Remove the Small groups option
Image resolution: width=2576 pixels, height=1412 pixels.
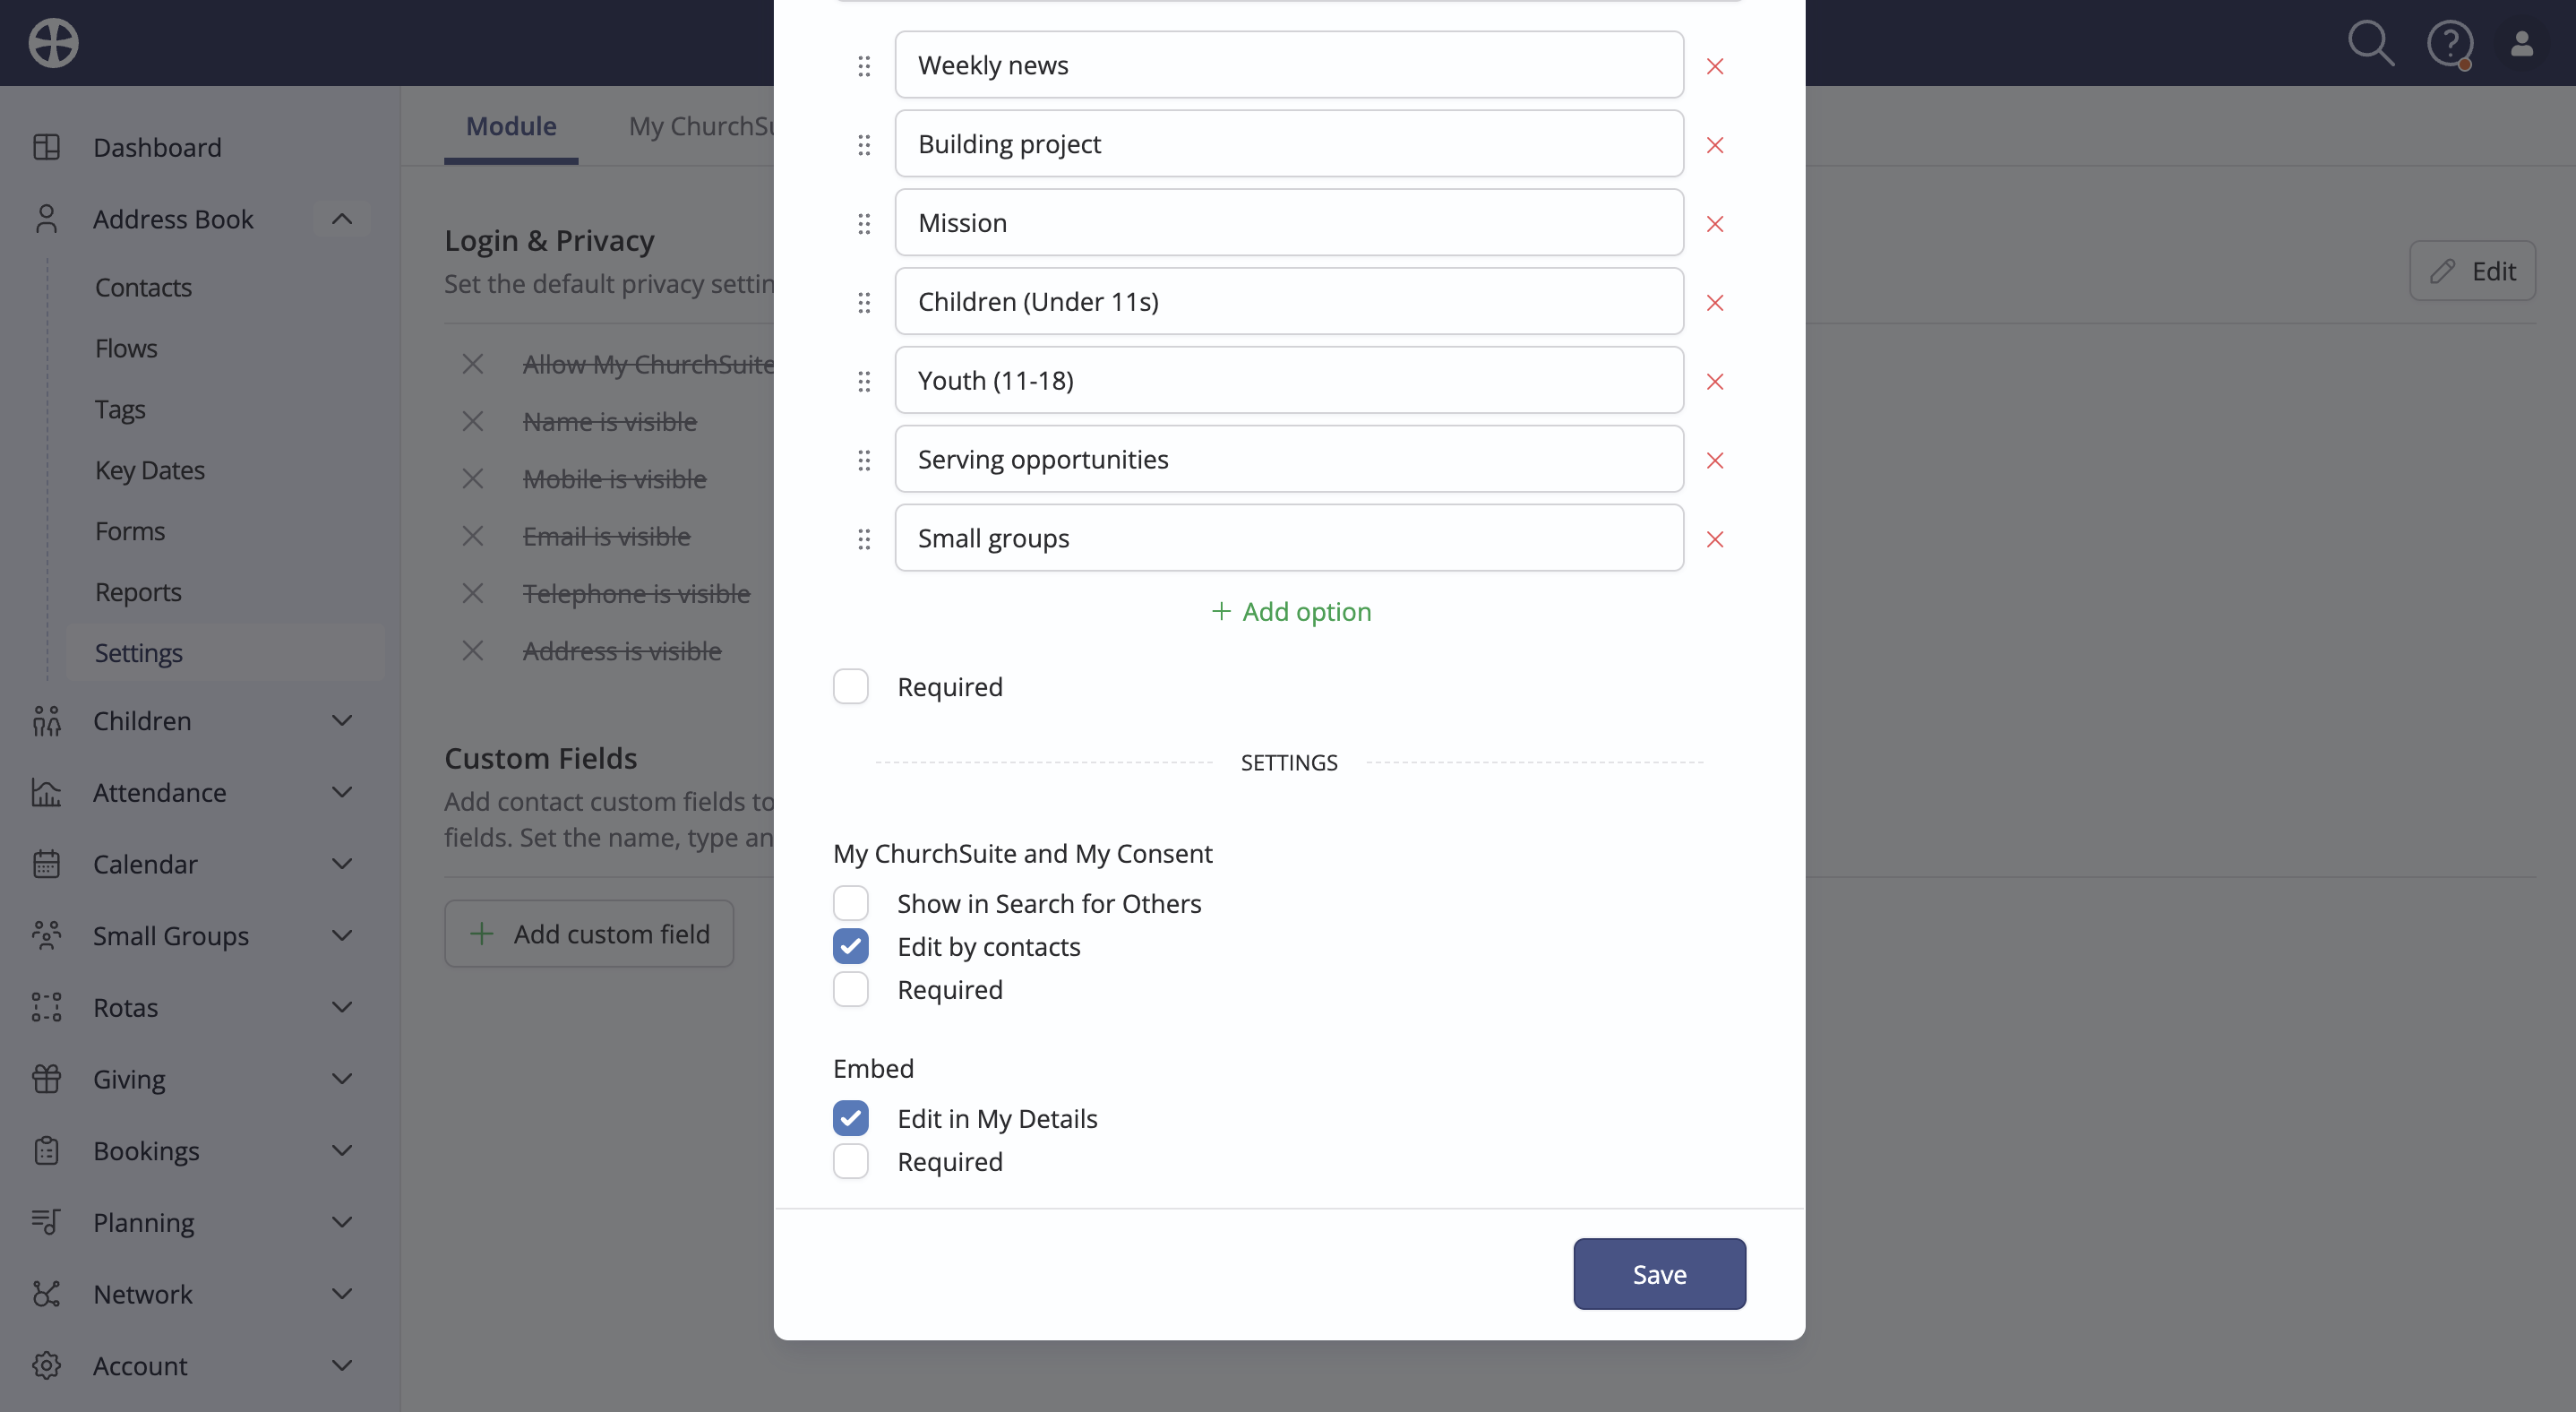coord(1714,540)
